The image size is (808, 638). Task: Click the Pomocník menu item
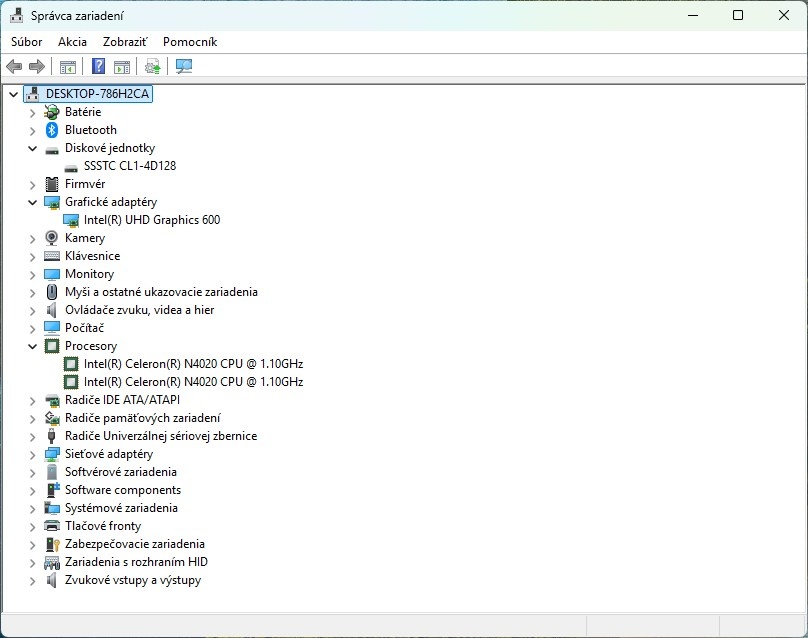(189, 41)
